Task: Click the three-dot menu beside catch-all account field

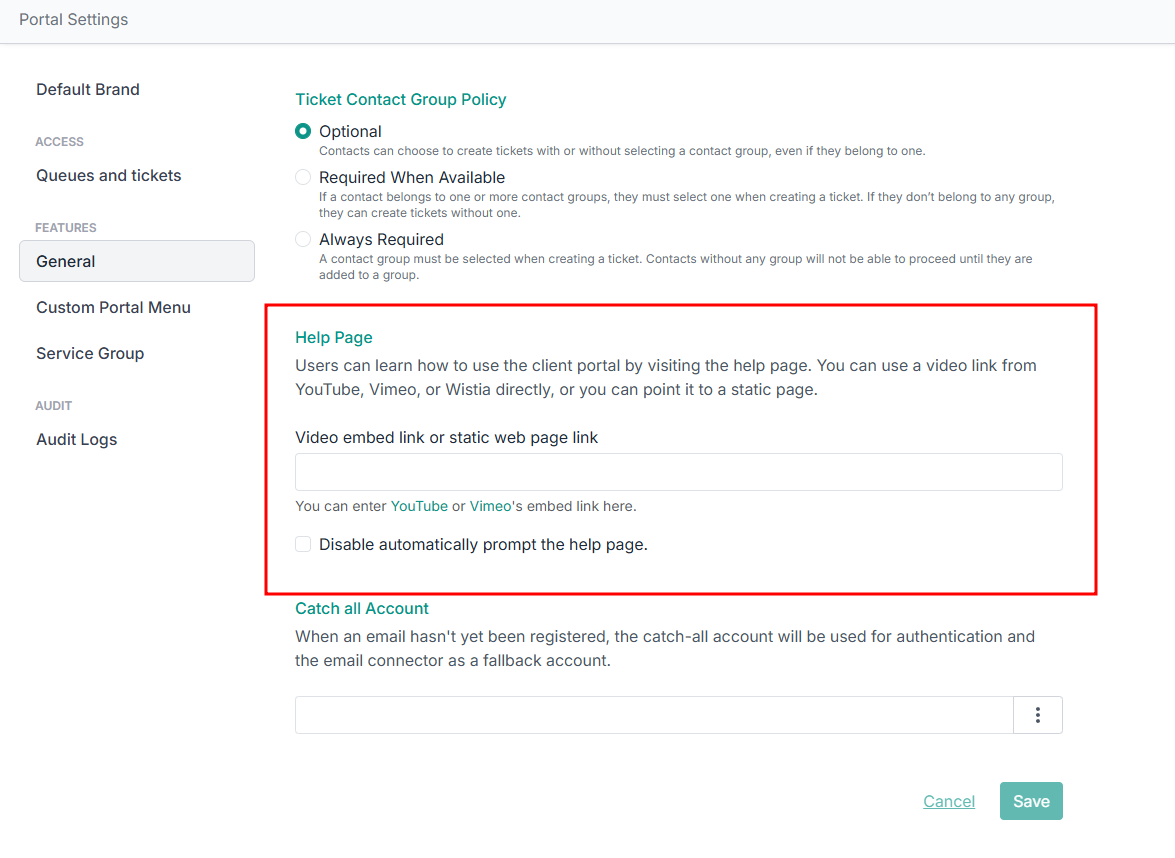Action: point(1038,715)
